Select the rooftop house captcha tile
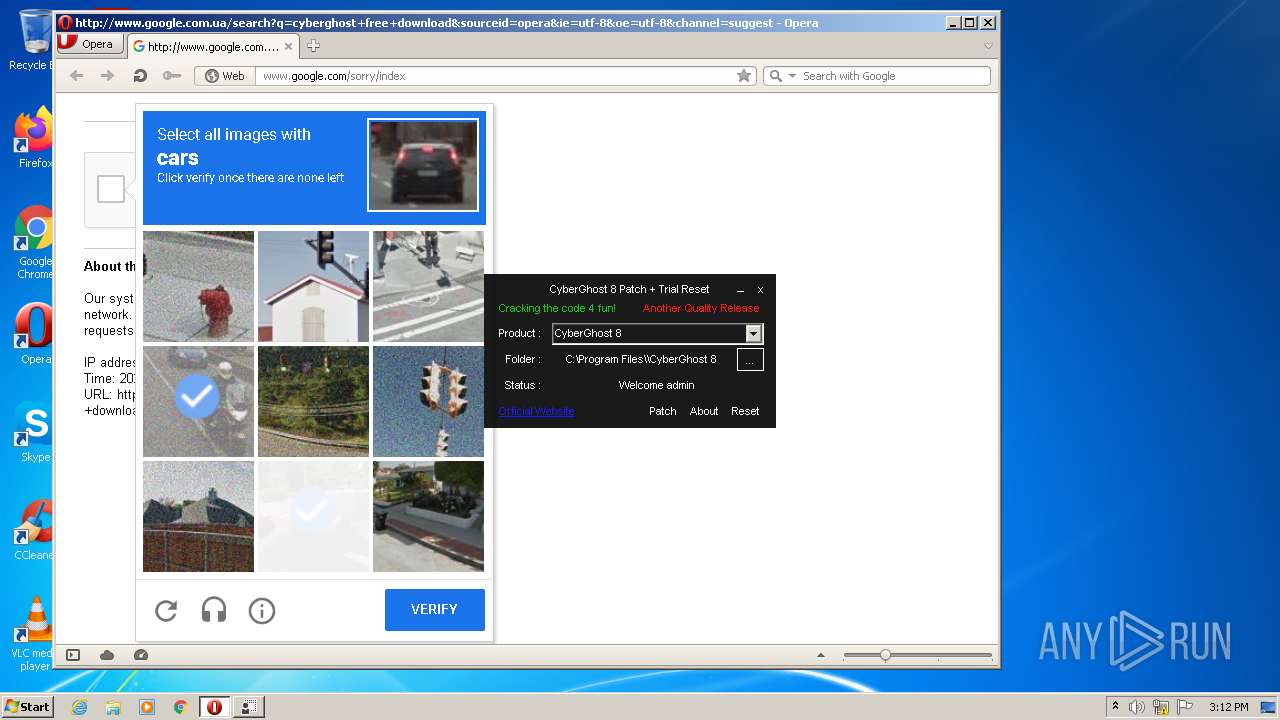This screenshot has width=1280, height=720. pyautogui.click(x=198, y=516)
